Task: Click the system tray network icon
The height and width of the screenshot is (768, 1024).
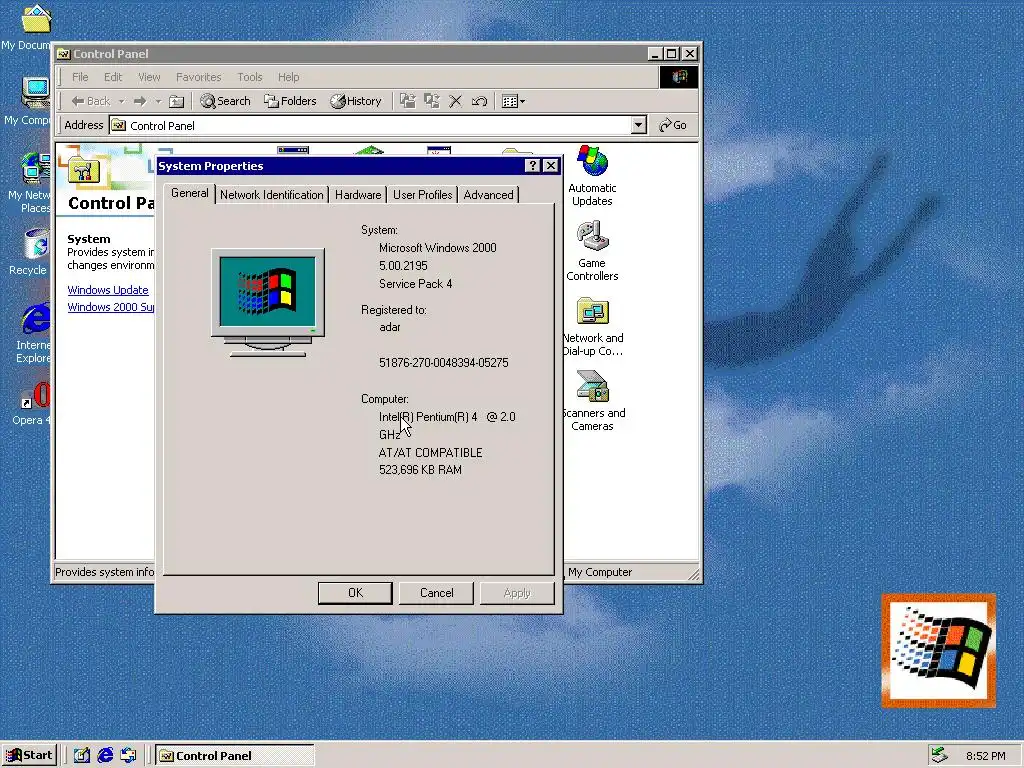Action: pyautogui.click(x=939, y=755)
